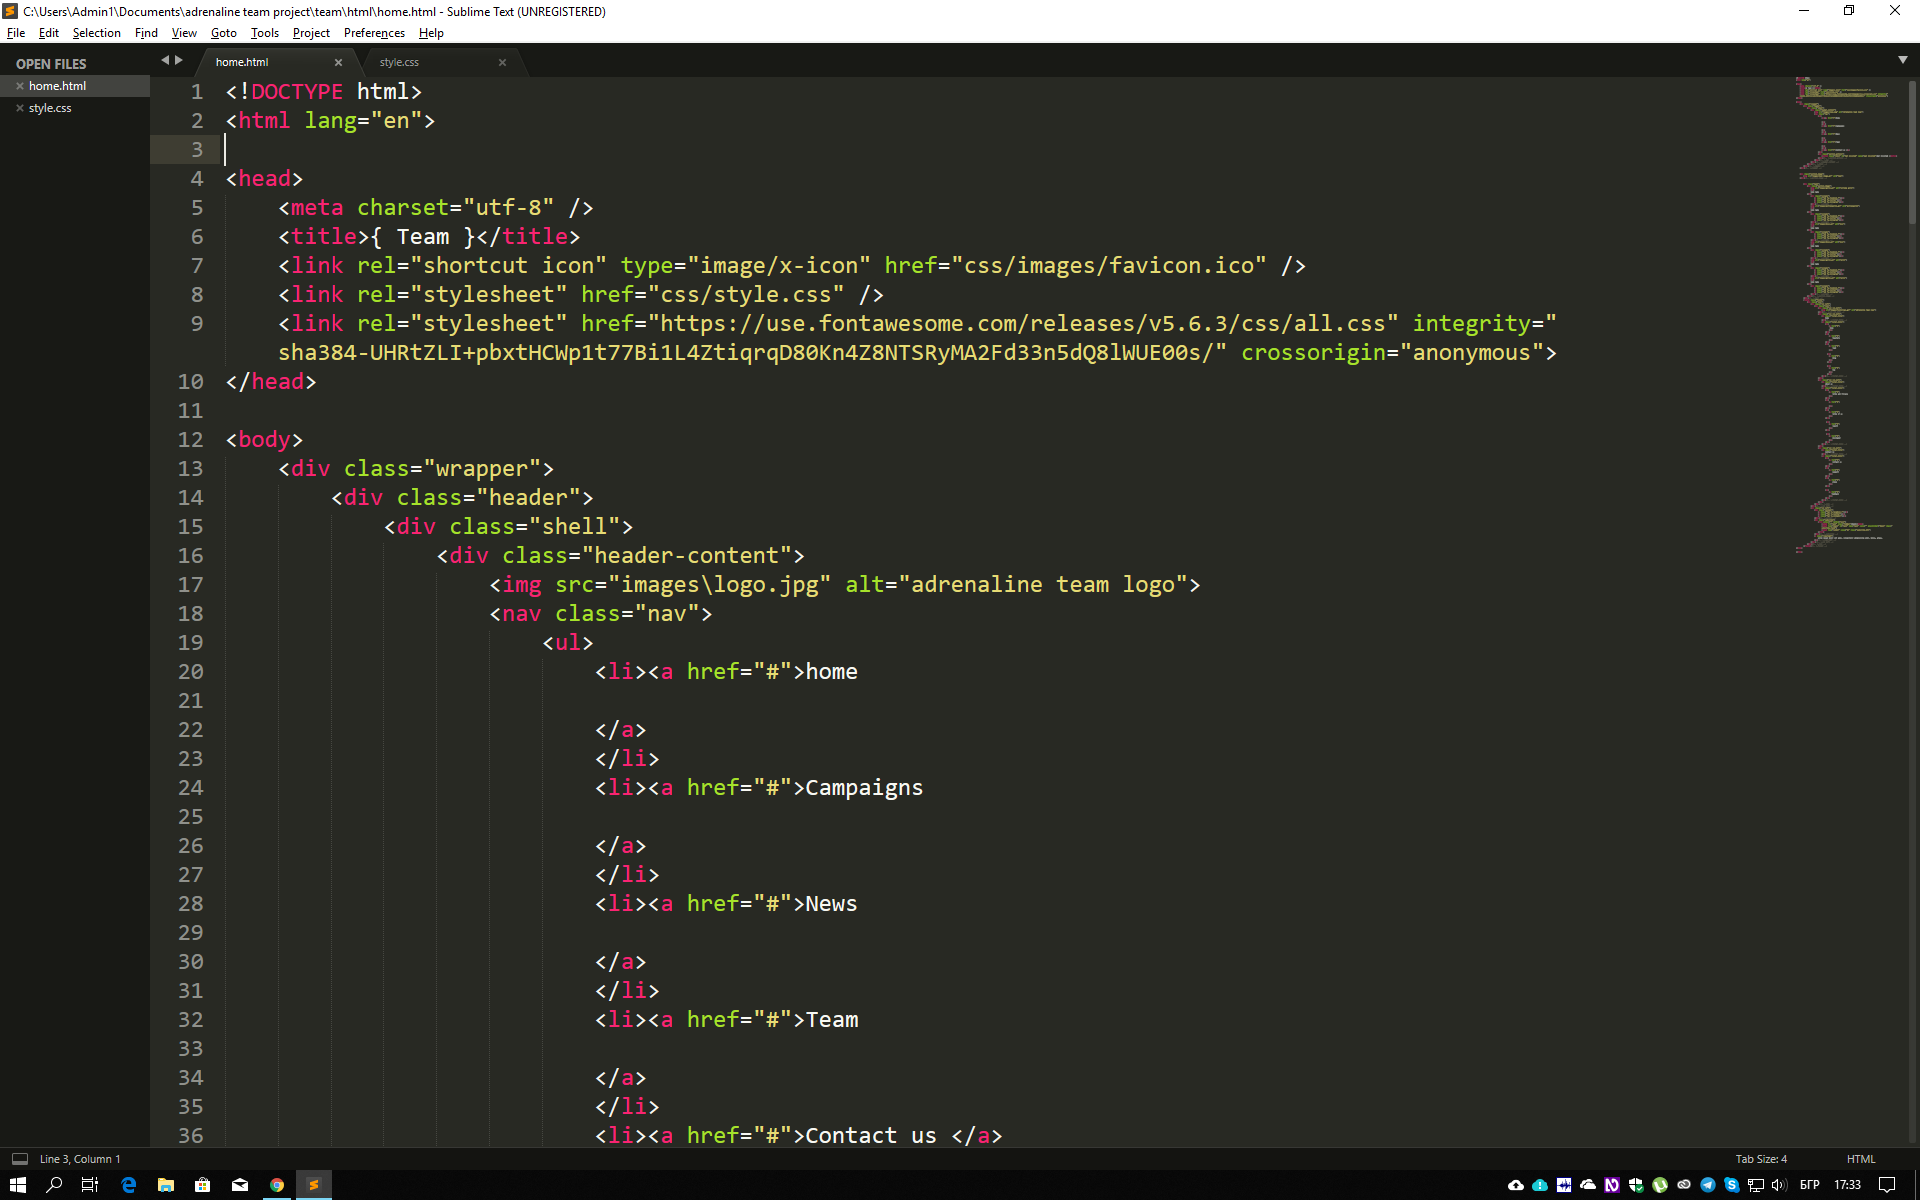Viewport: 1920px width, 1200px height.
Task: Open the volume control in the tray
Action: coord(1779,1185)
